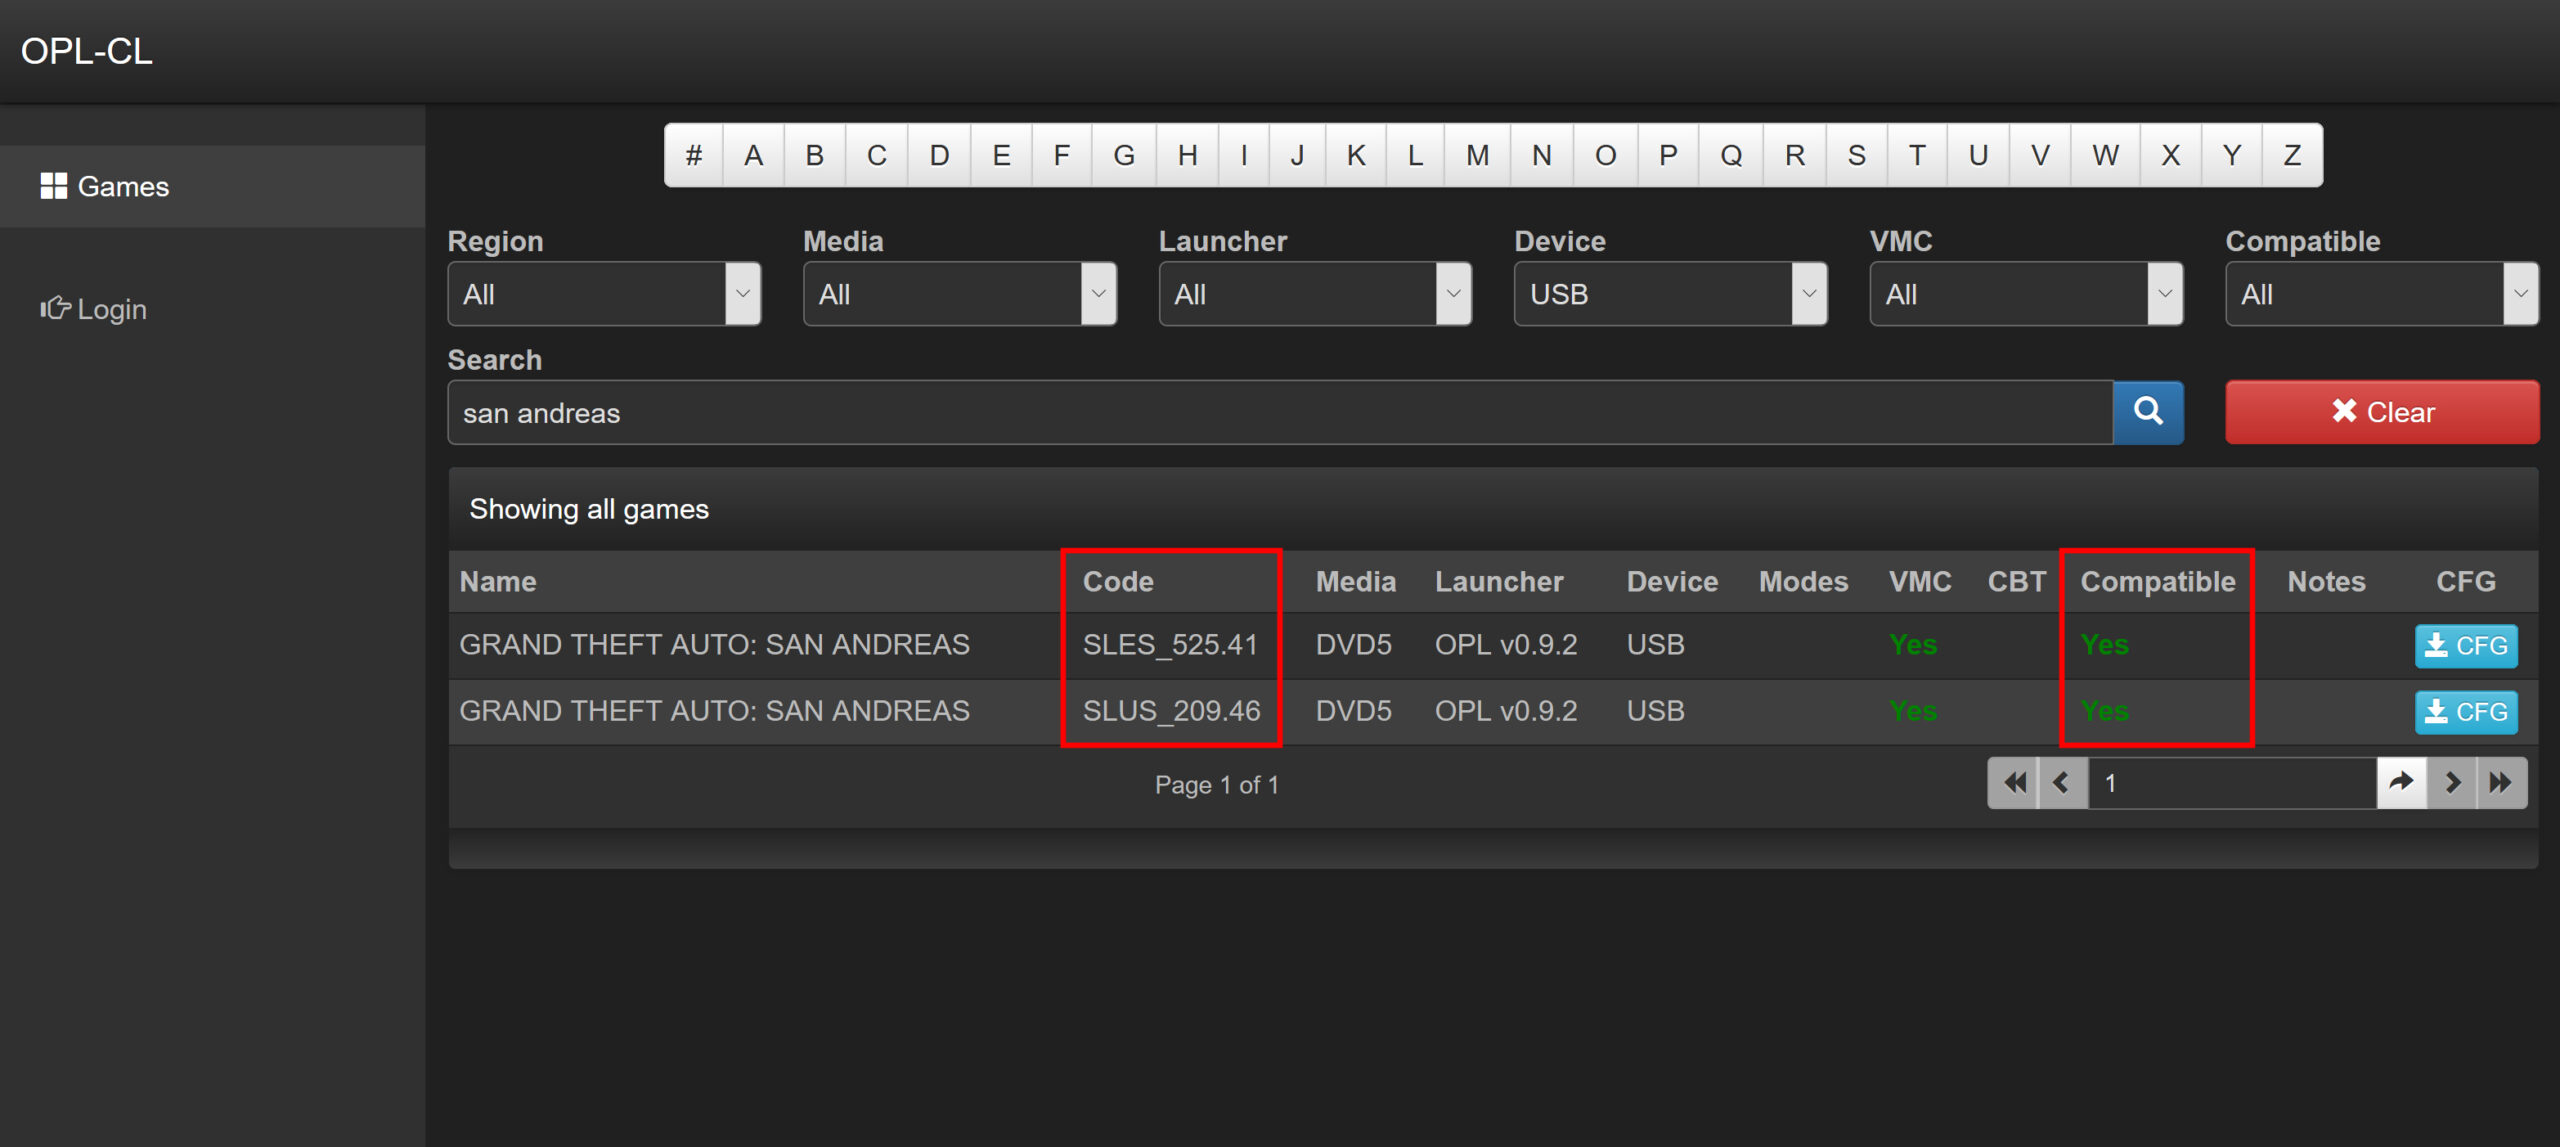Select game name in SLUS_209.46 row

coord(714,711)
